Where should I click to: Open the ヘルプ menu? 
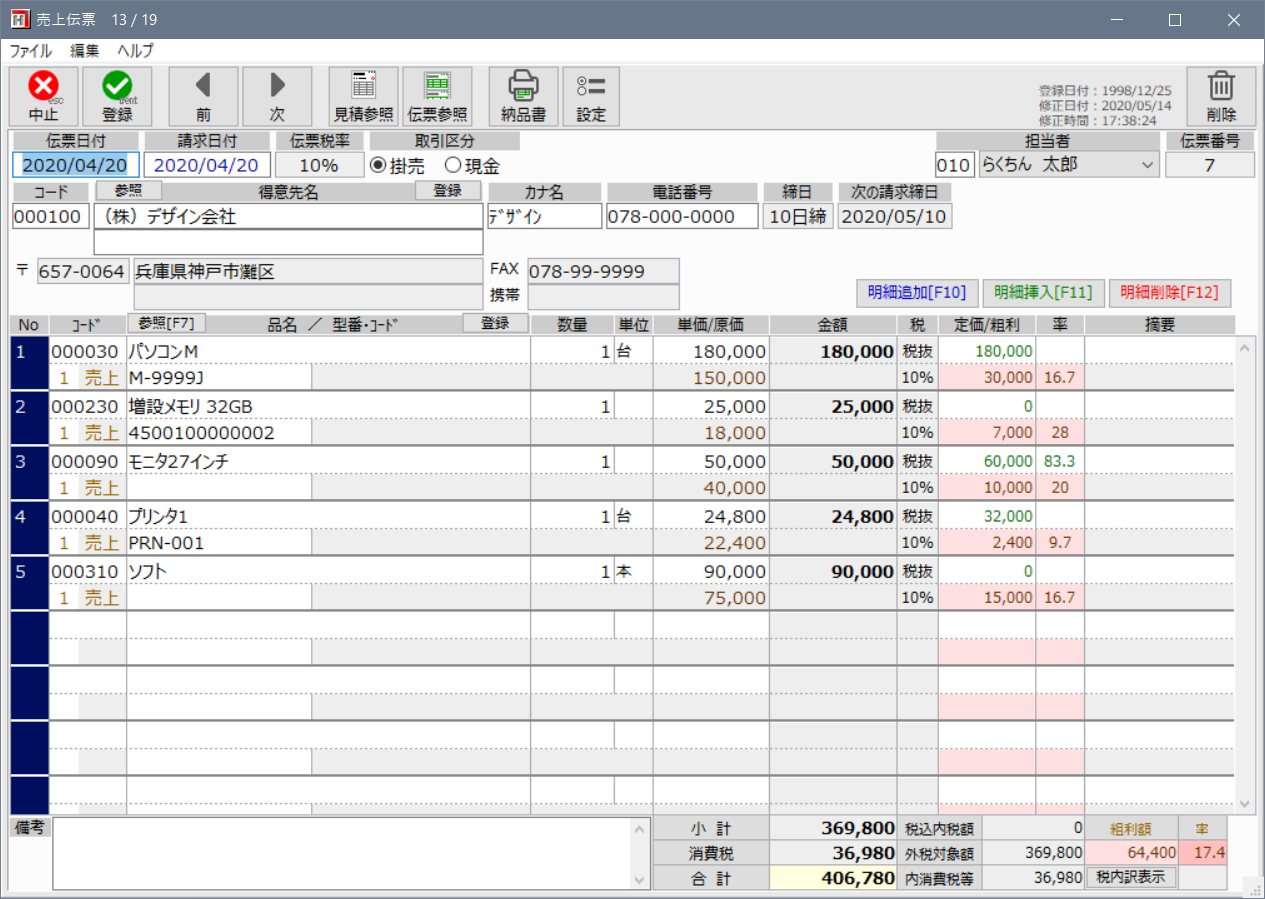coord(135,51)
